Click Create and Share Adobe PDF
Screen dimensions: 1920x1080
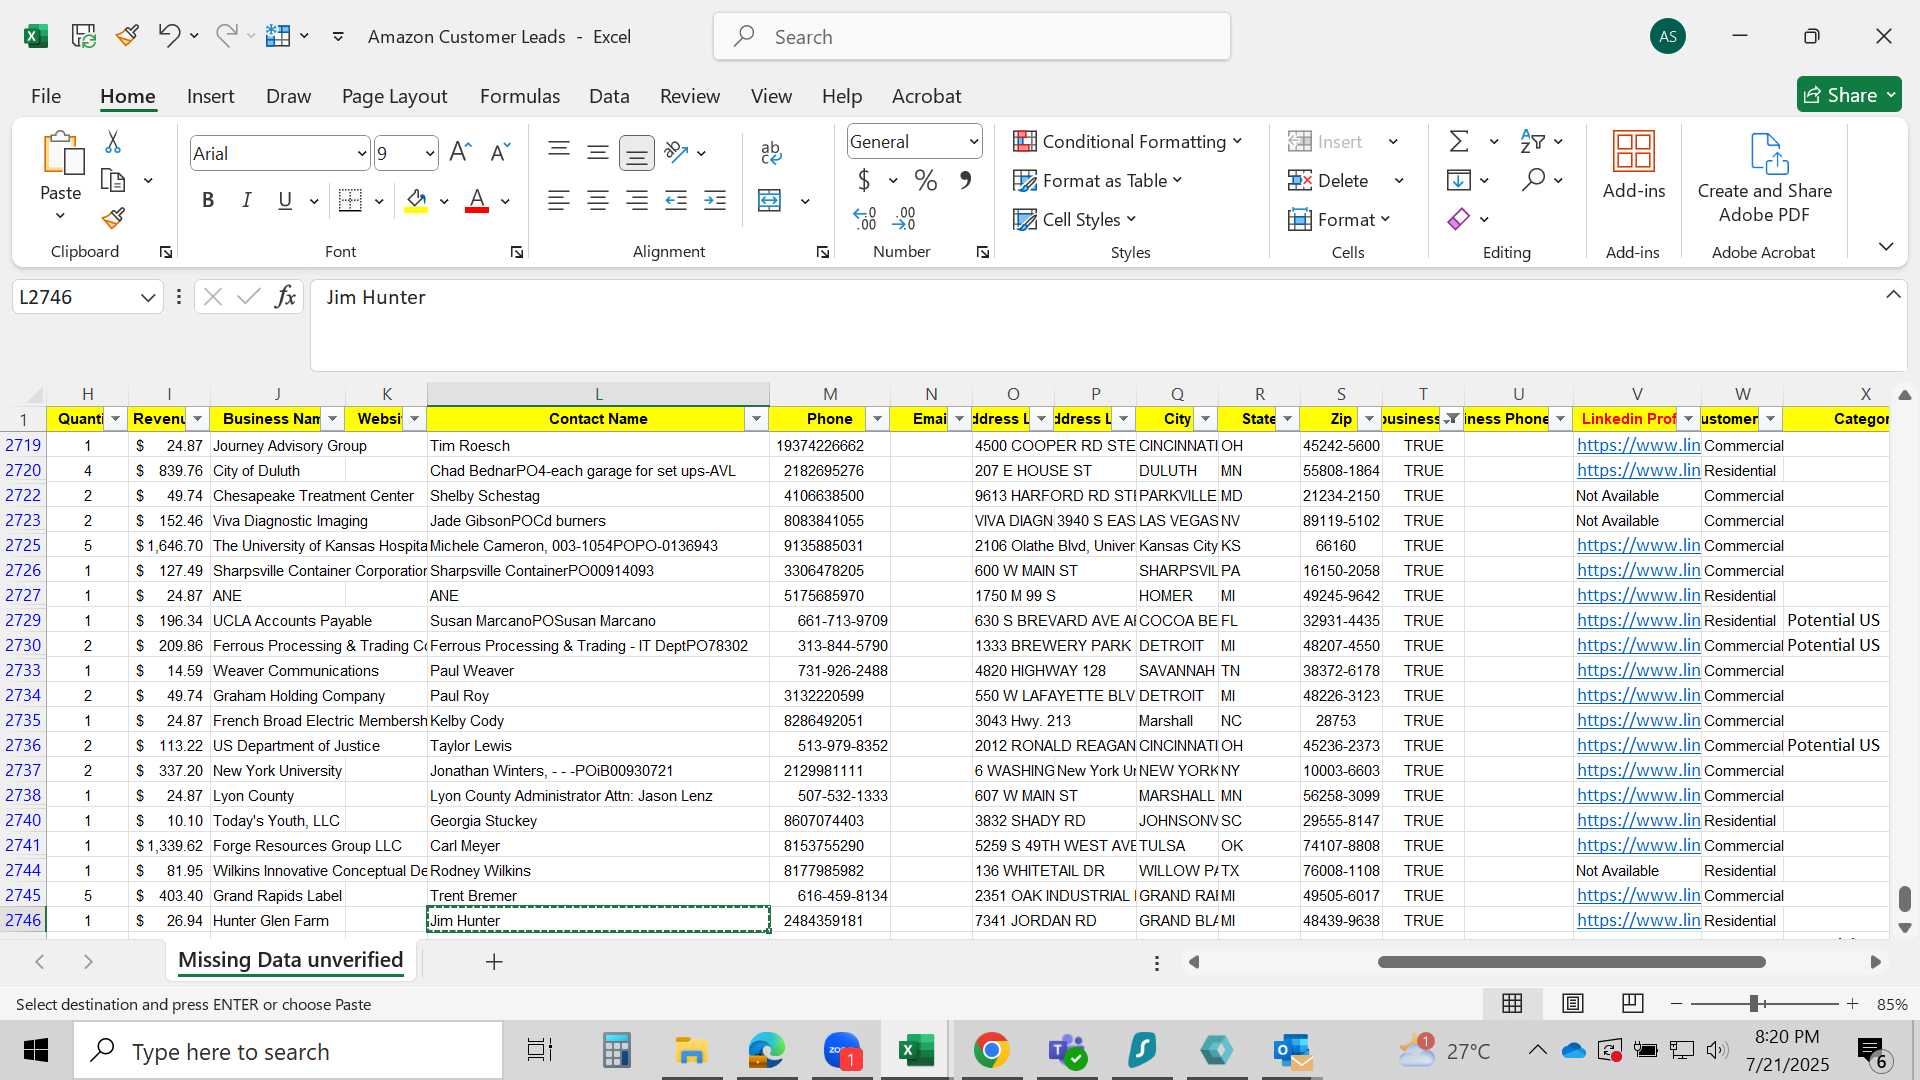1765,178
